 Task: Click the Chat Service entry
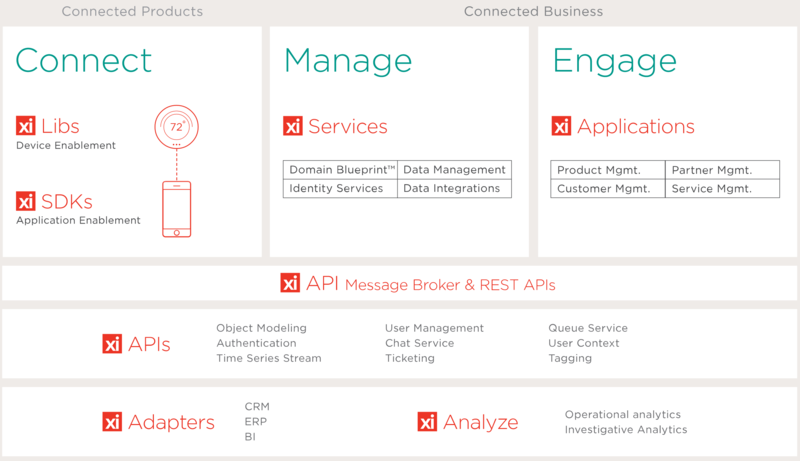coord(419,343)
